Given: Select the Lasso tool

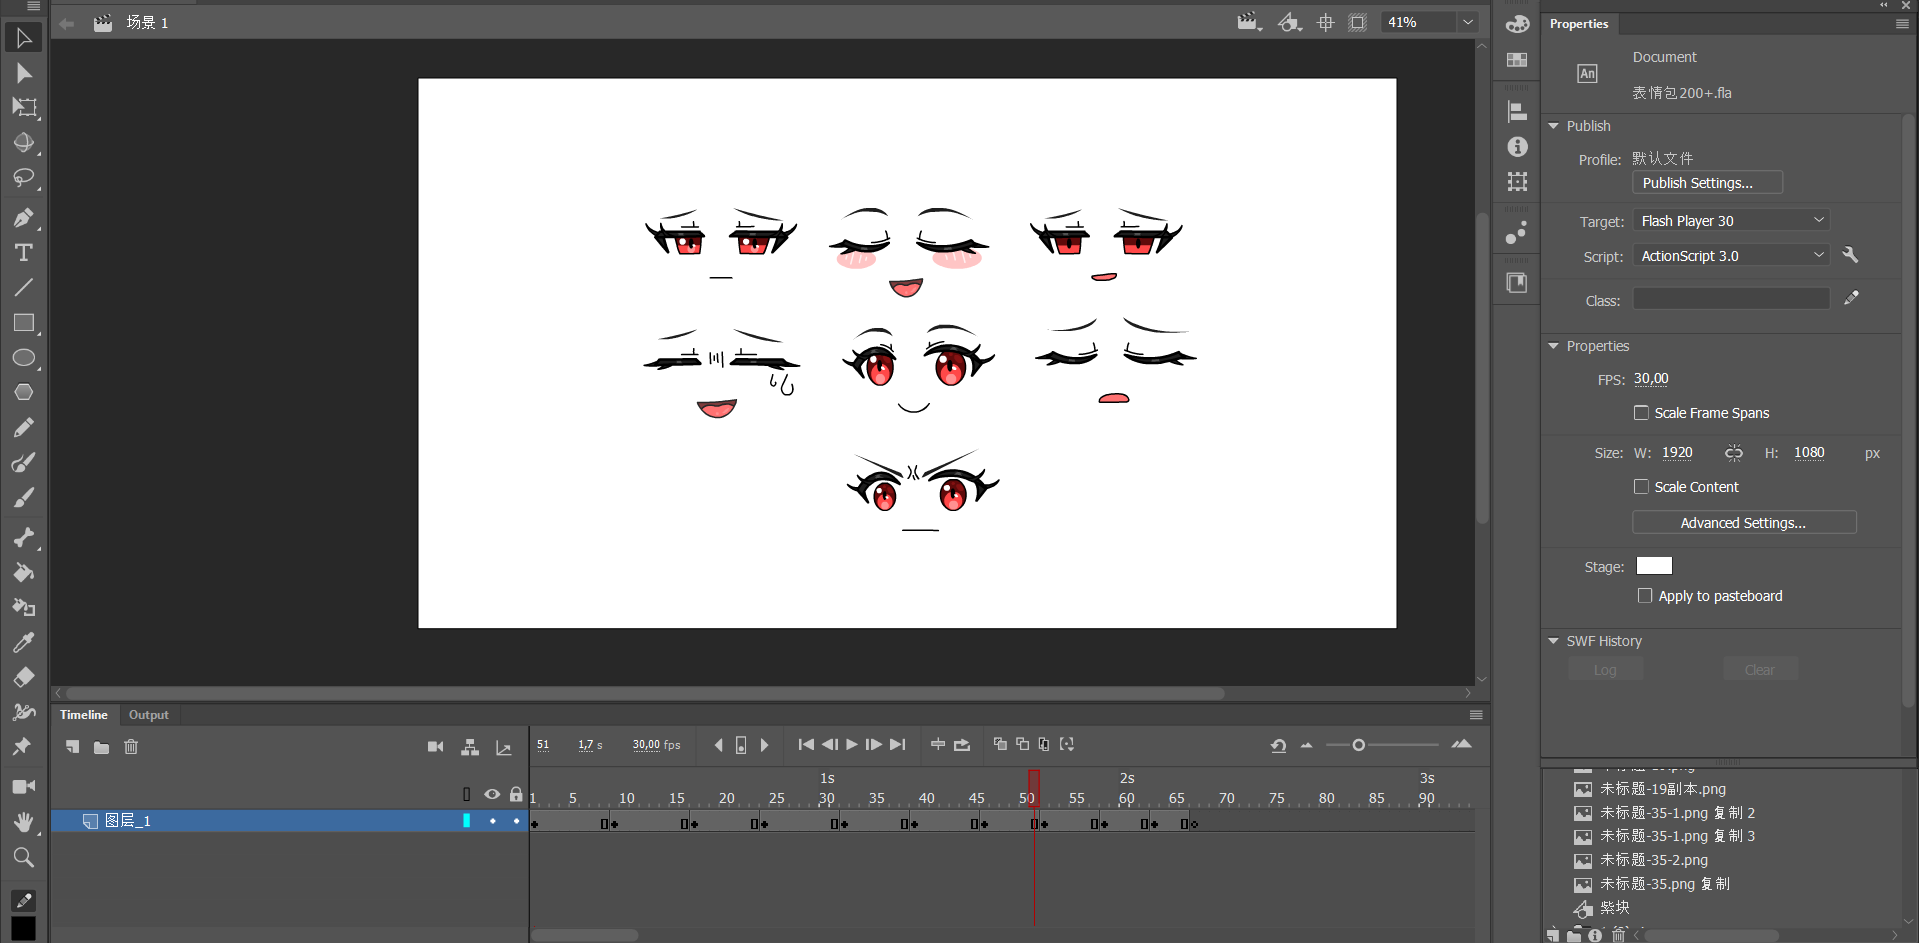Looking at the screenshot, I should pos(23,178).
